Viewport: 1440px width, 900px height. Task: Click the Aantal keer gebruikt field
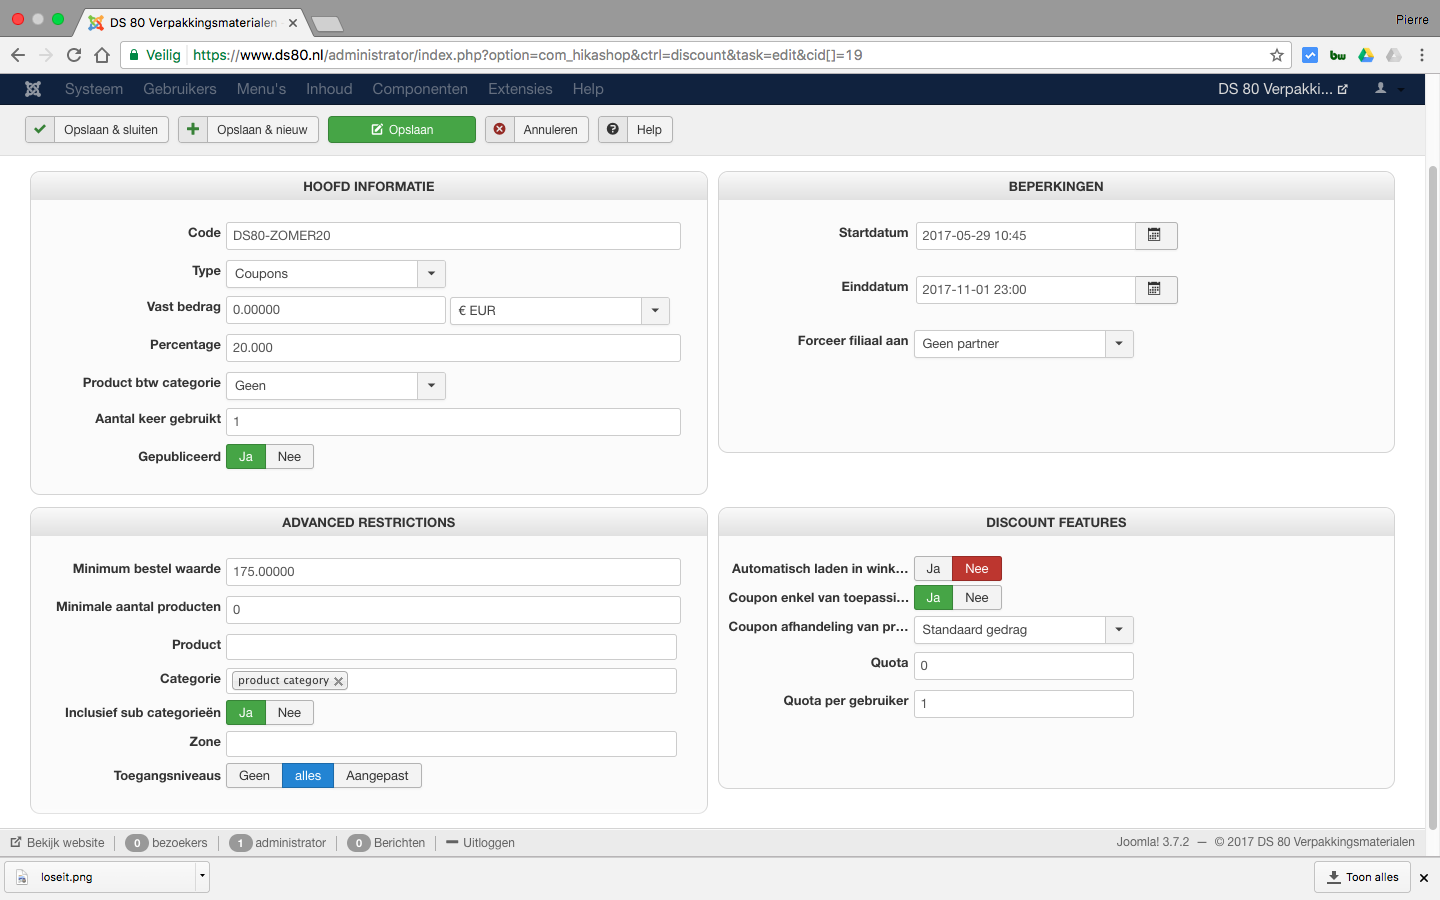point(453,422)
